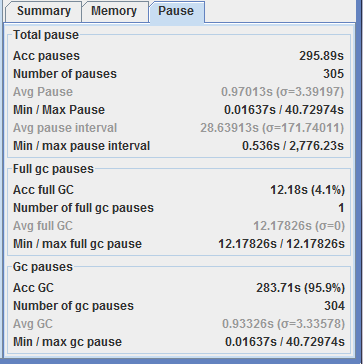
Task: Click the 295.89s accumulated pauses value
Action: click(x=321, y=56)
